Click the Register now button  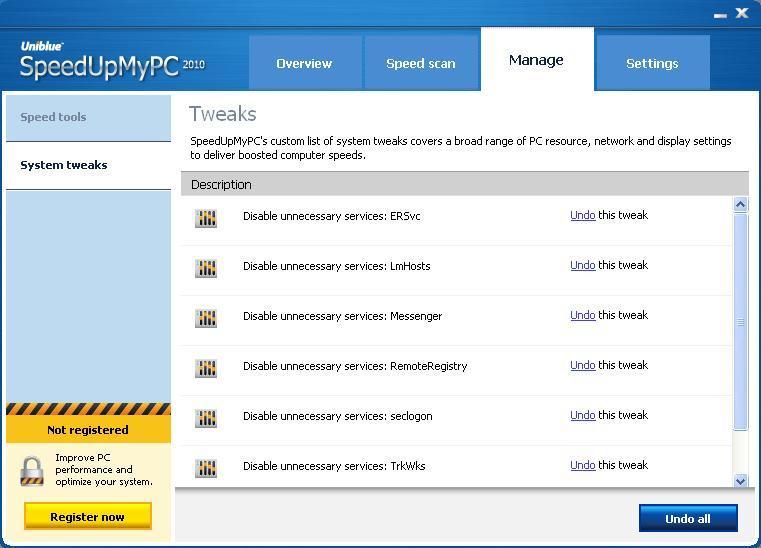point(88,517)
